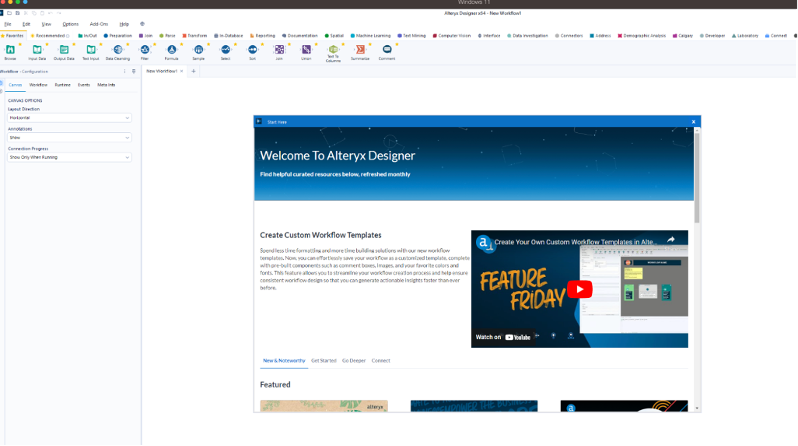The width and height of the screenshot is (798, 446).
Task: Select the Parse tool category
Action: (x=167, y=36)
